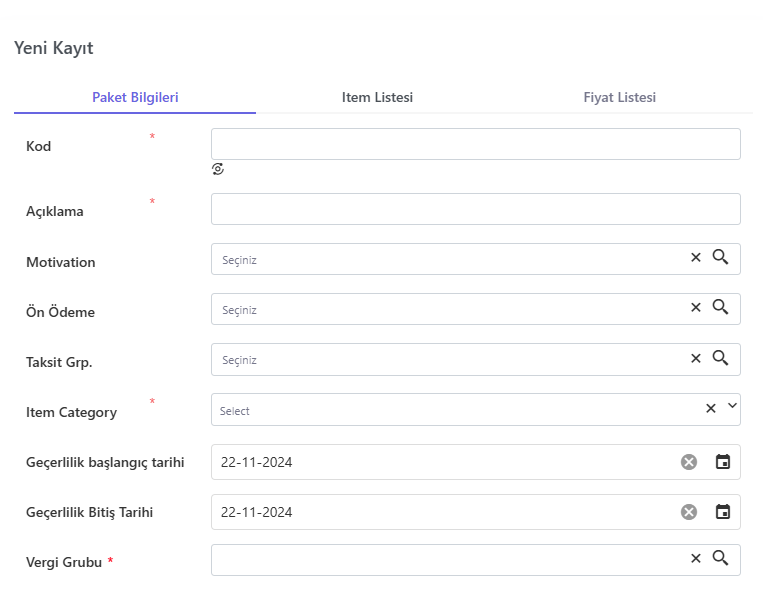Viewport: 763px width, 609px height.
Task: Clear the Vergi Grubu field with X
Action: pyautogui.click(x=696, y=558)
